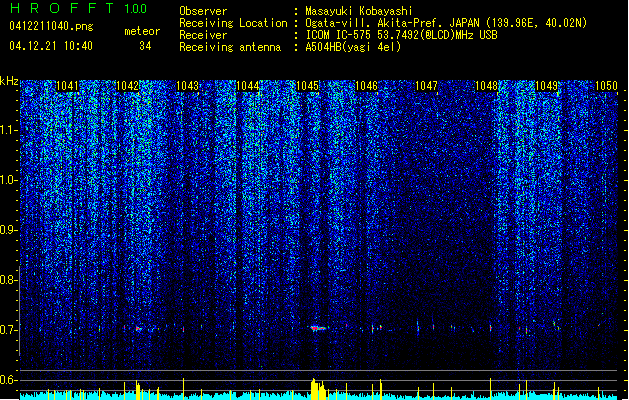Select the filename 0412211040.png
Viewport: 629px width, 400px height.
(51, 26)
